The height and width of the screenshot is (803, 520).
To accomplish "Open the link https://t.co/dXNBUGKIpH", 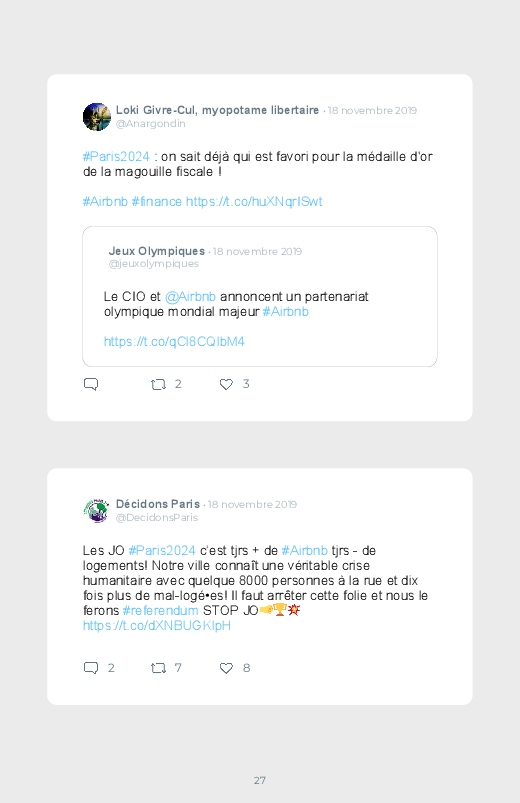I will (x=157, y=625).
